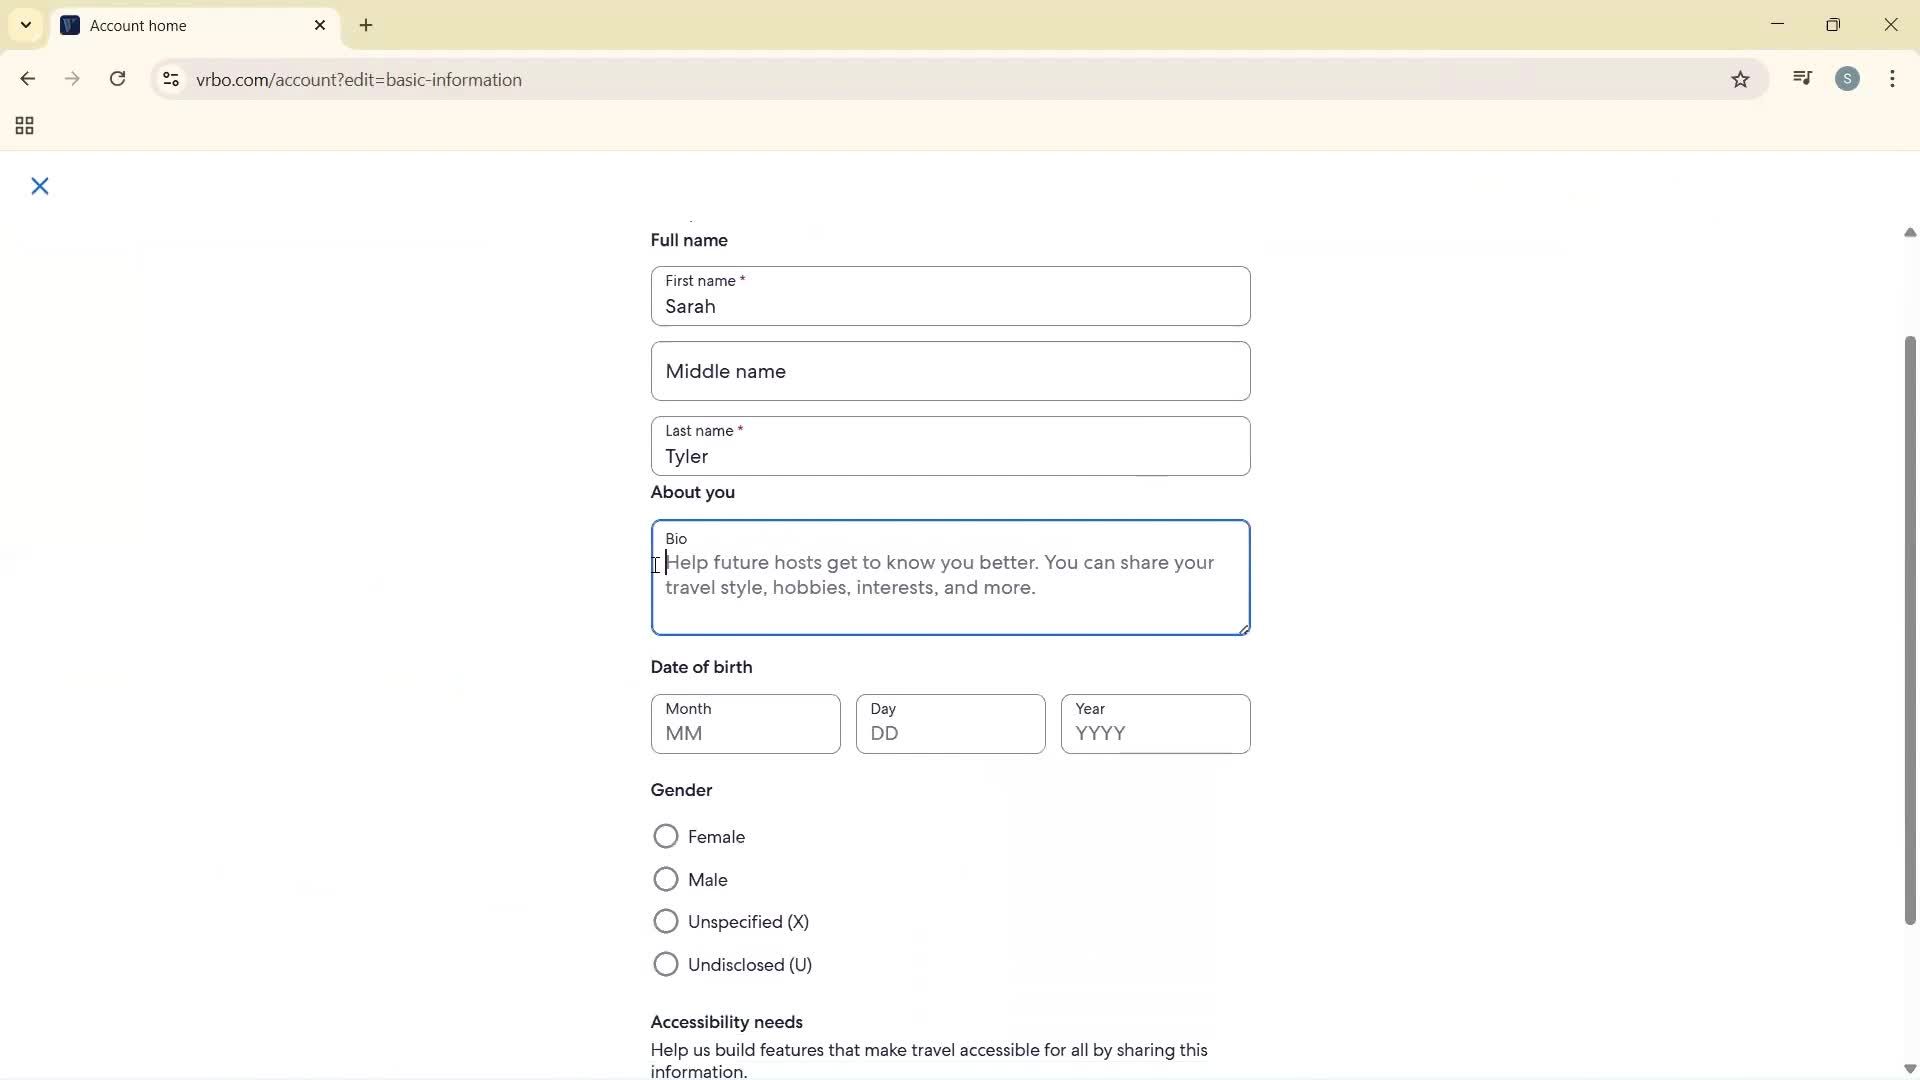
Task: Close the account edit overlay
Action: pos(40,186)
